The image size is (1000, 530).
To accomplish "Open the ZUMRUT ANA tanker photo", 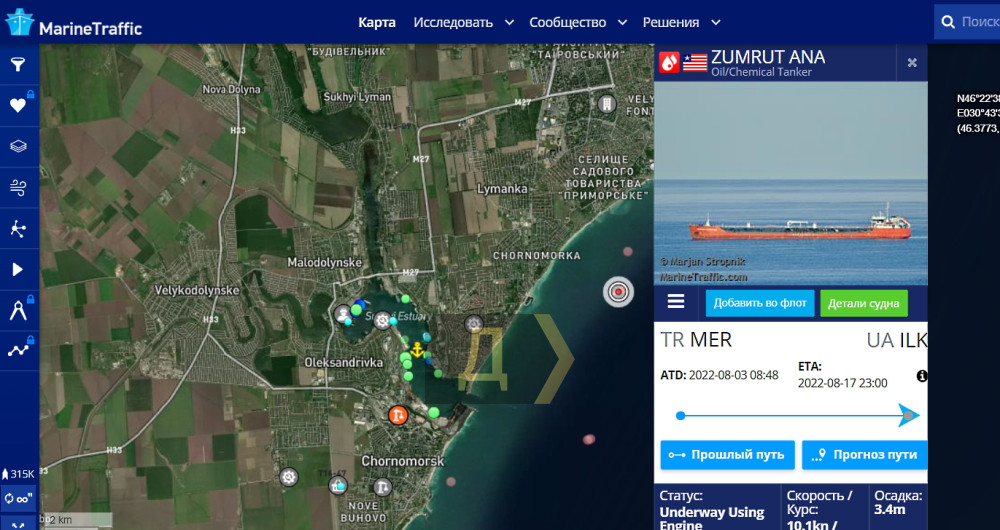I will [x=791, y=183].
